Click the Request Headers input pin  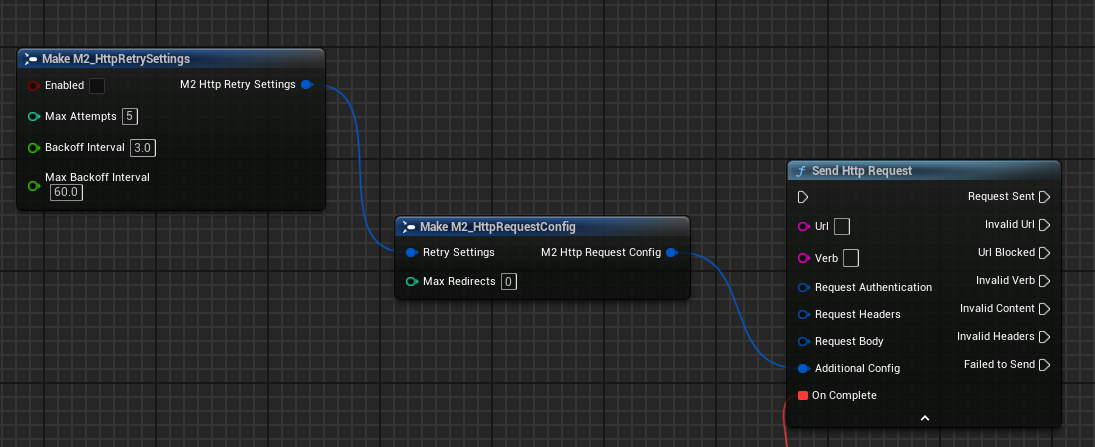(x=803, y=315)
